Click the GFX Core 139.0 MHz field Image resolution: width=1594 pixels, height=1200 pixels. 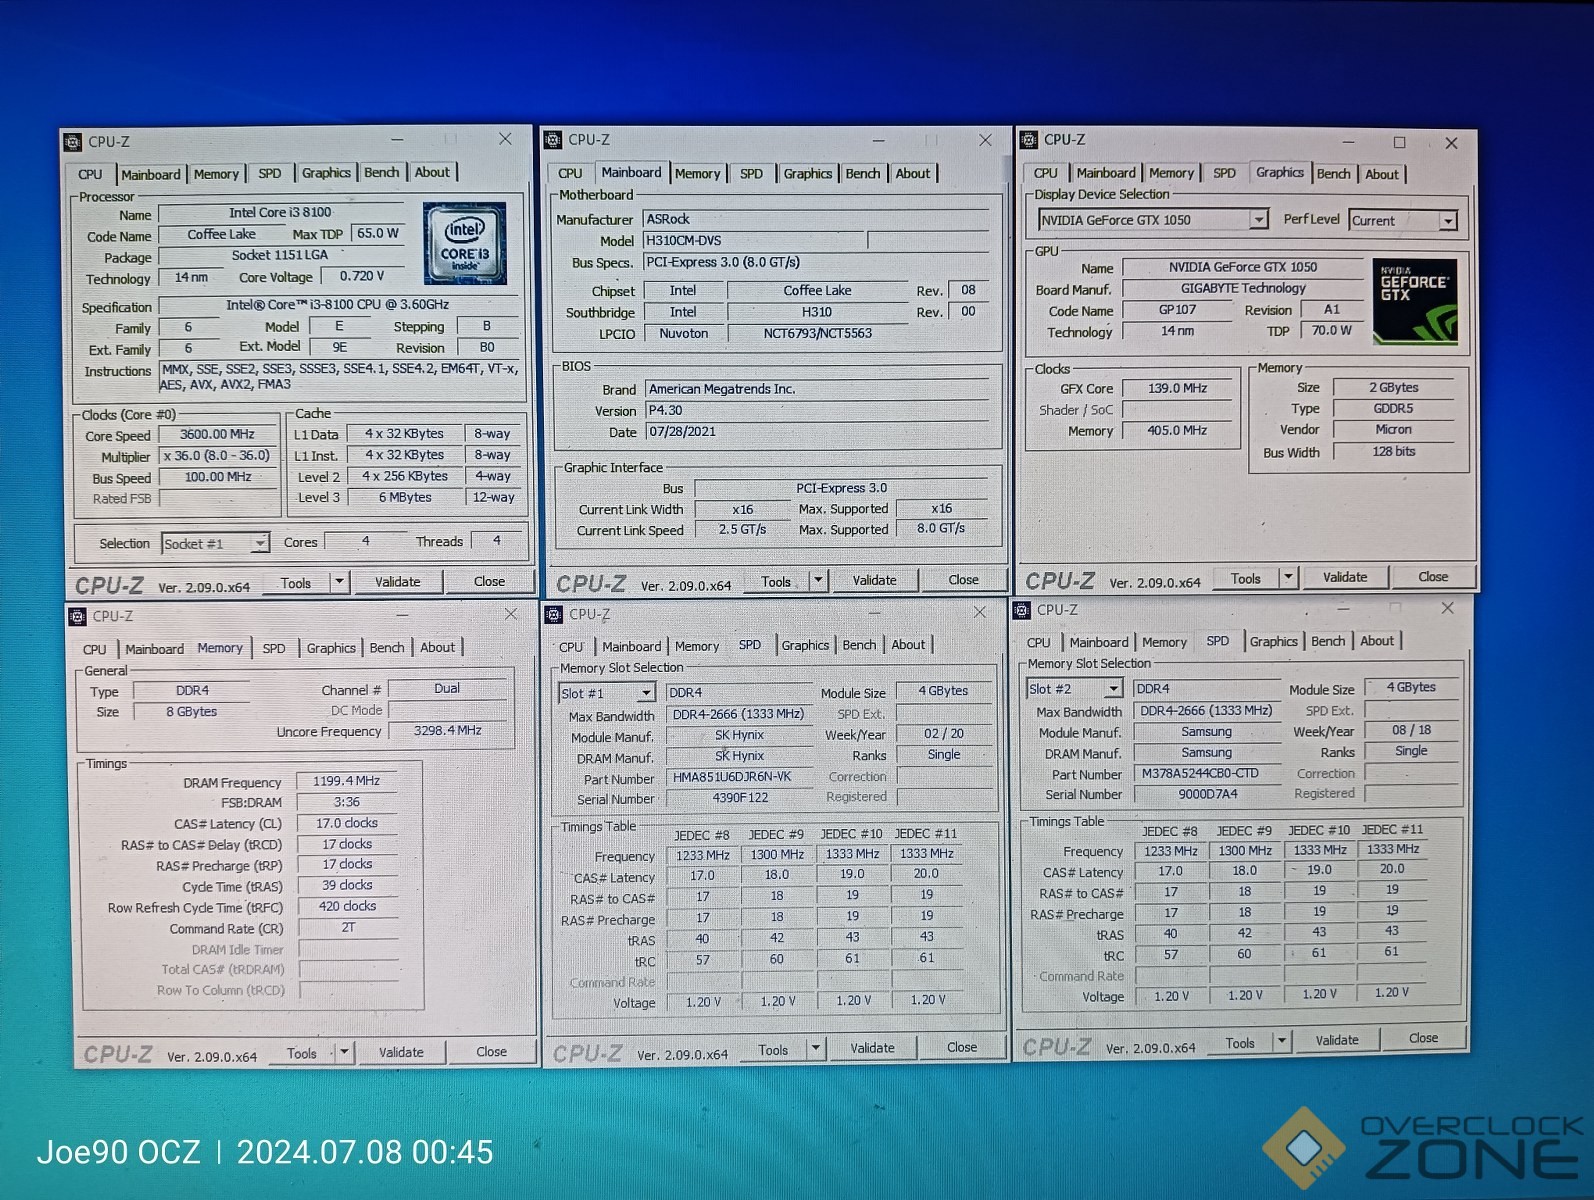[1178, 388]
